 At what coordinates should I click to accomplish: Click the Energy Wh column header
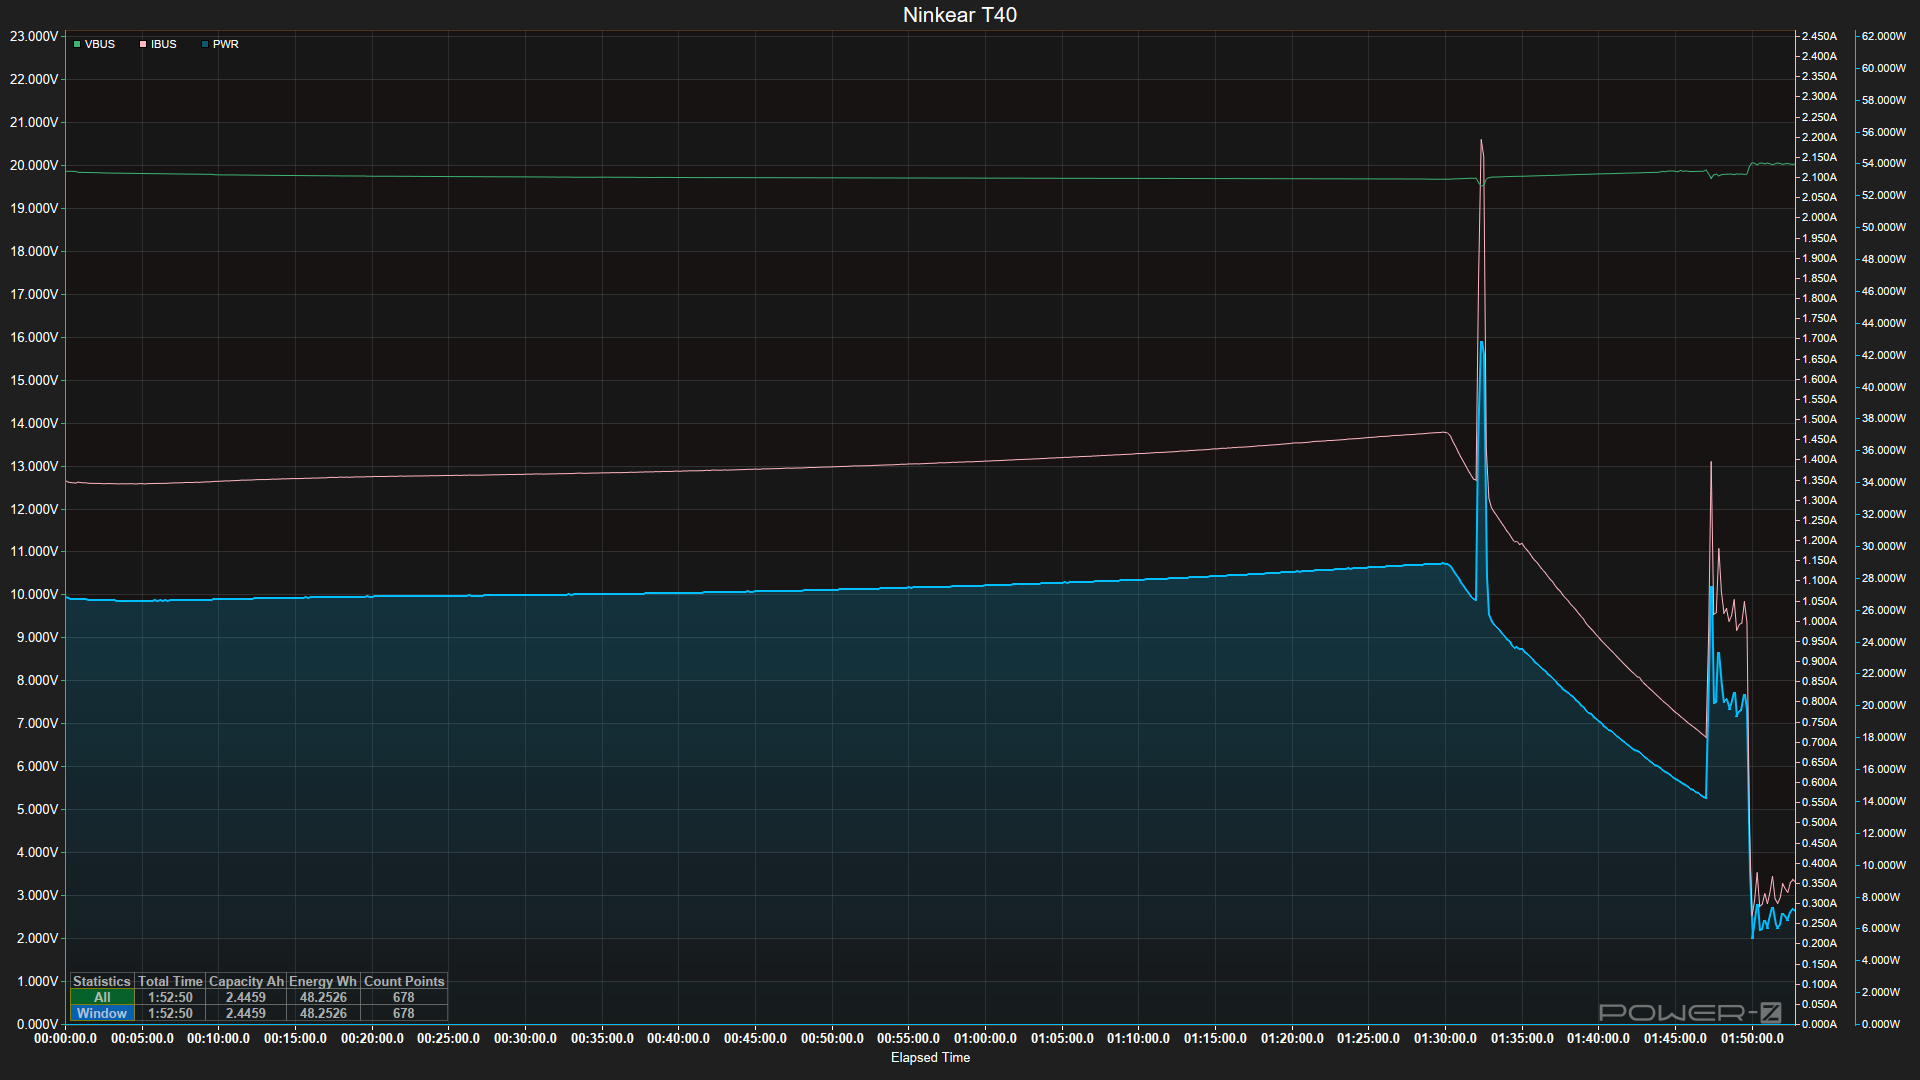click(x=323, y=981)
